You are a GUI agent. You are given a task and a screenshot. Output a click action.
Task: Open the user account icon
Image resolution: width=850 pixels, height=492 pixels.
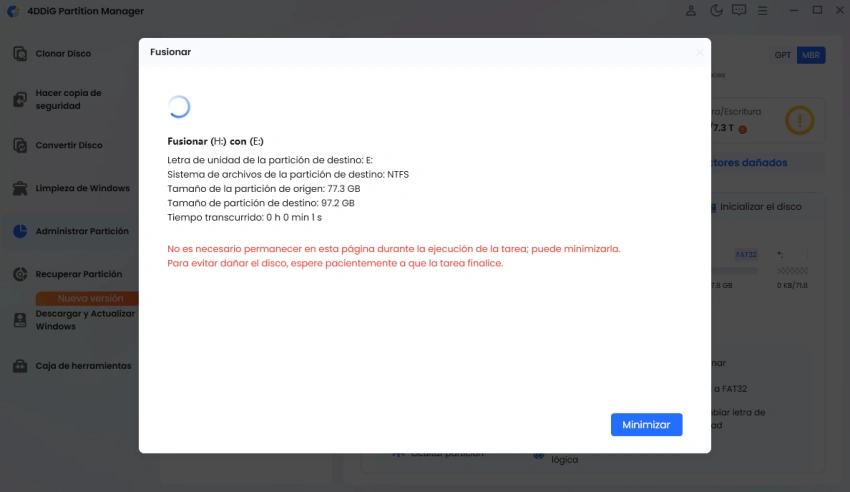(x=691, y=10)
